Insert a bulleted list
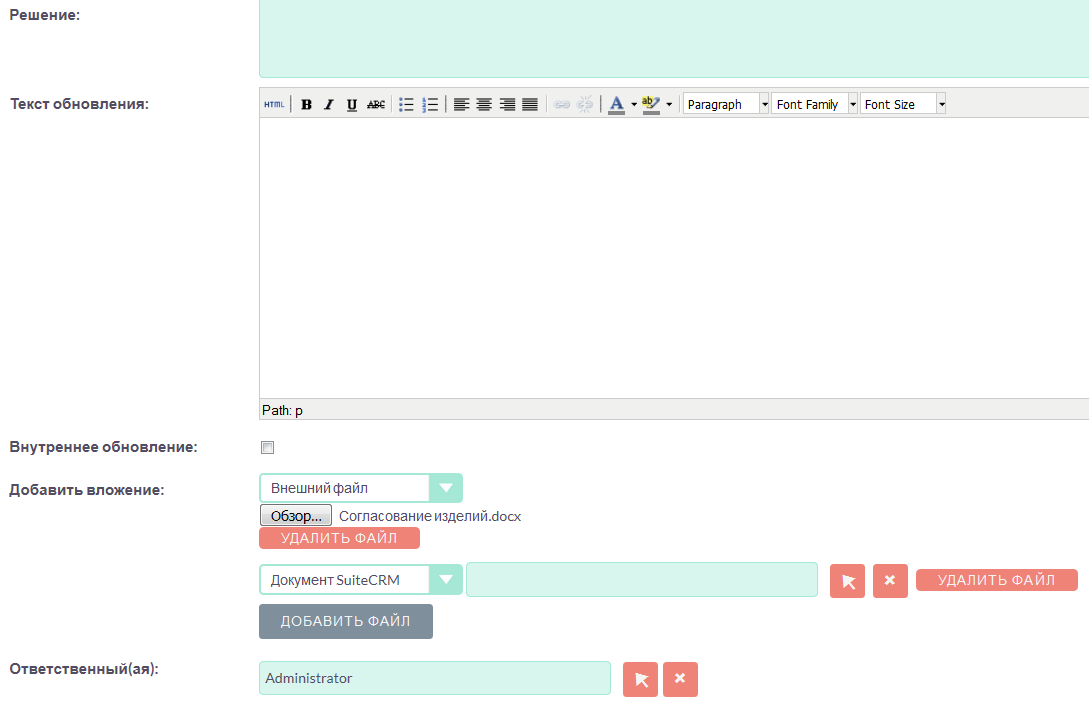The image size is (1089, 710). pyautogui.click(x=406, y=104)
